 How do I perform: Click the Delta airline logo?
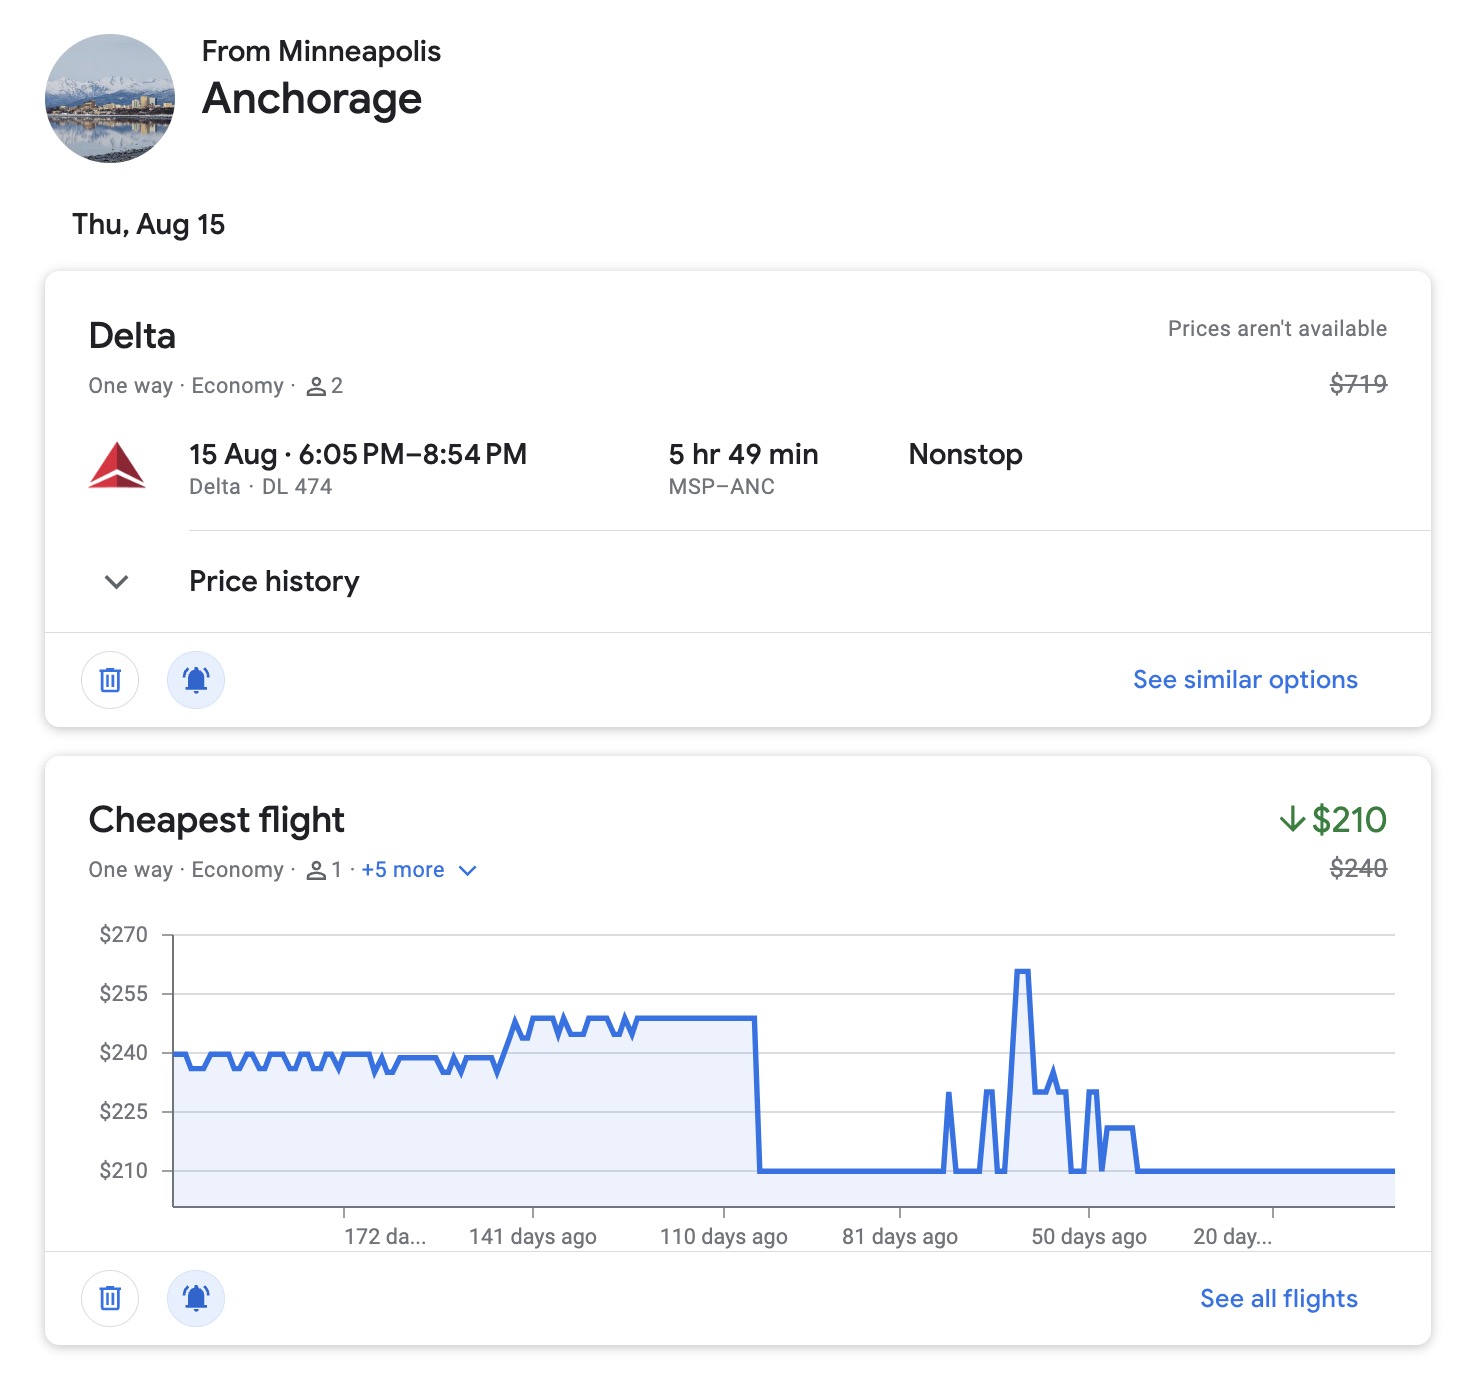(x=119, y=466)
